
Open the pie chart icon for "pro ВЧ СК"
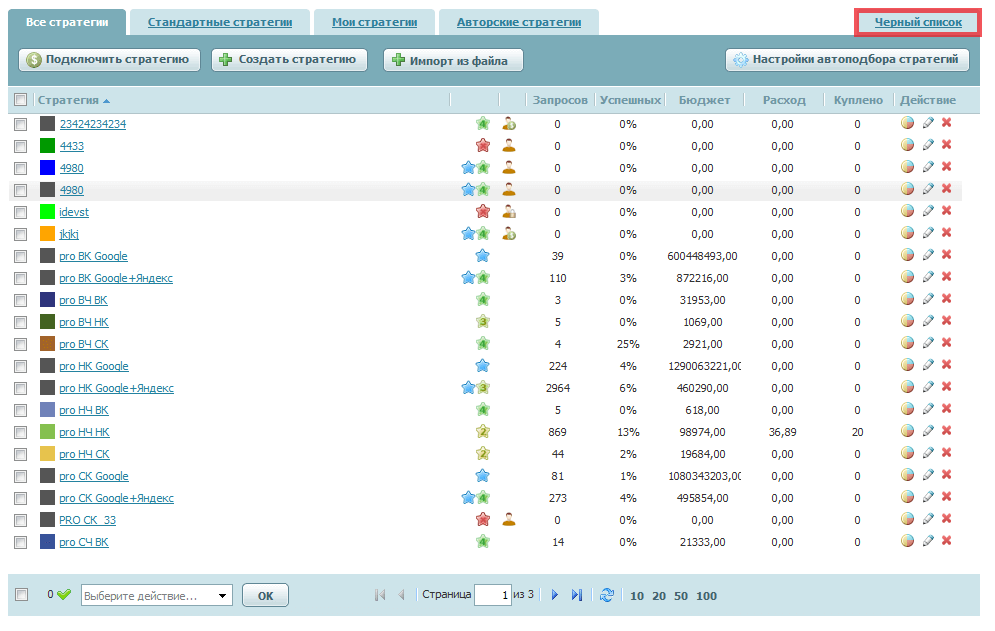coord(907,343)
